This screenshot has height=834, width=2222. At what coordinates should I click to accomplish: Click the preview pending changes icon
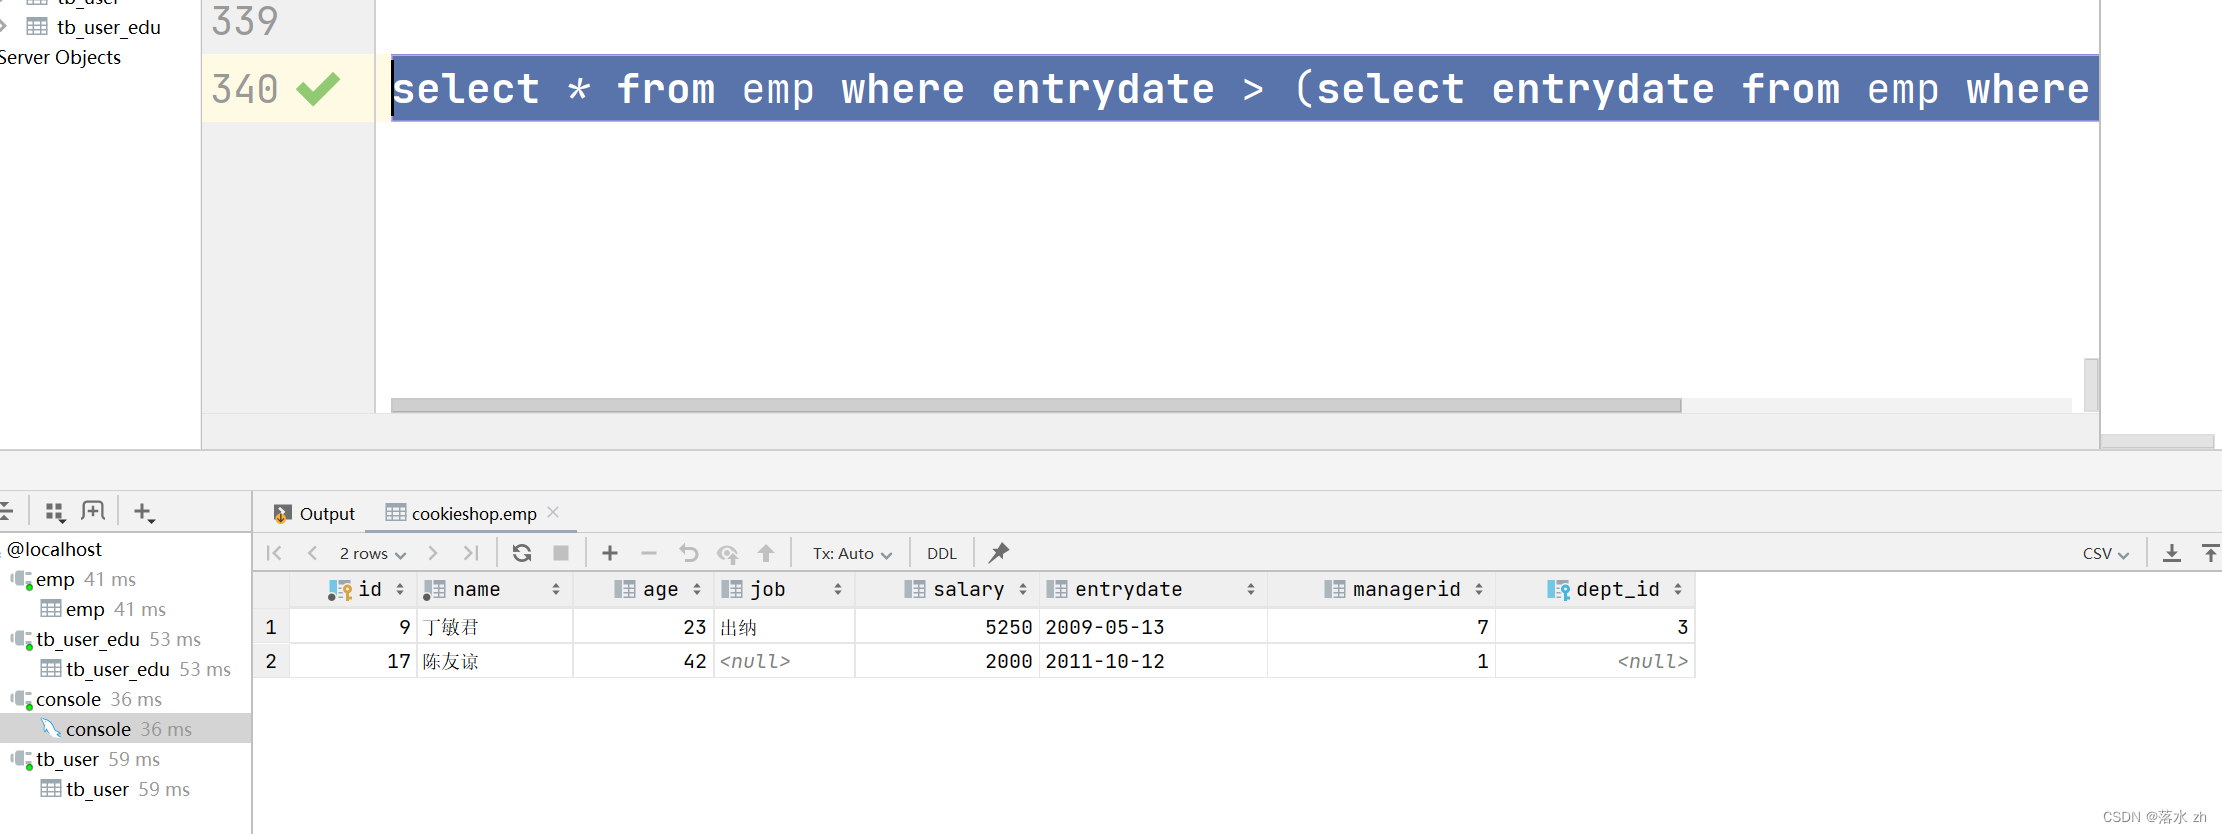pyautogui.click(x=727, y=553)
